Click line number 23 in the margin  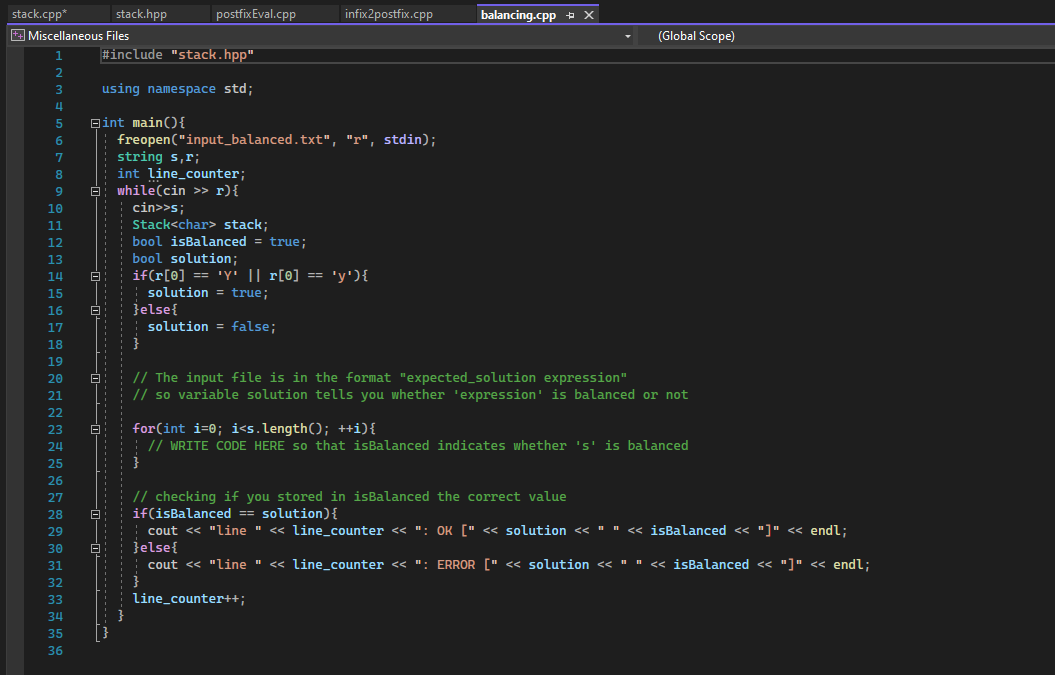pyautogui.click(x=55, y=428)
